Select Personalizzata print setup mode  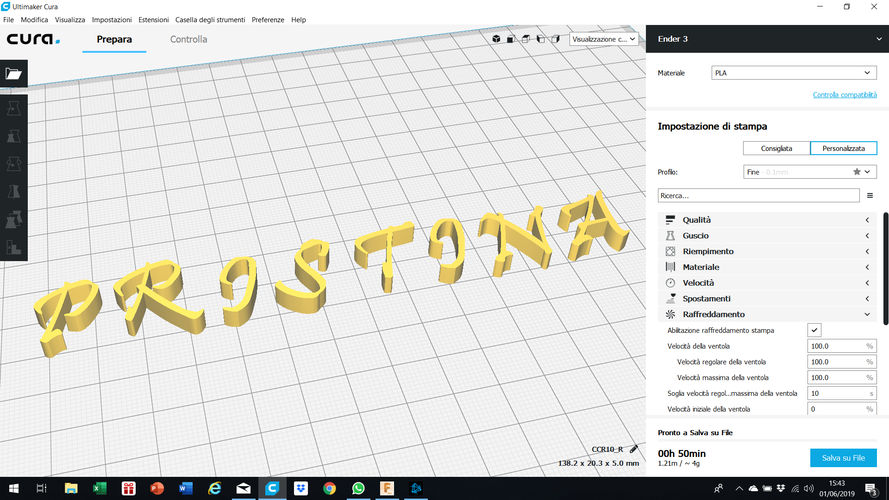pyautogui.click(x=844, y=149)
